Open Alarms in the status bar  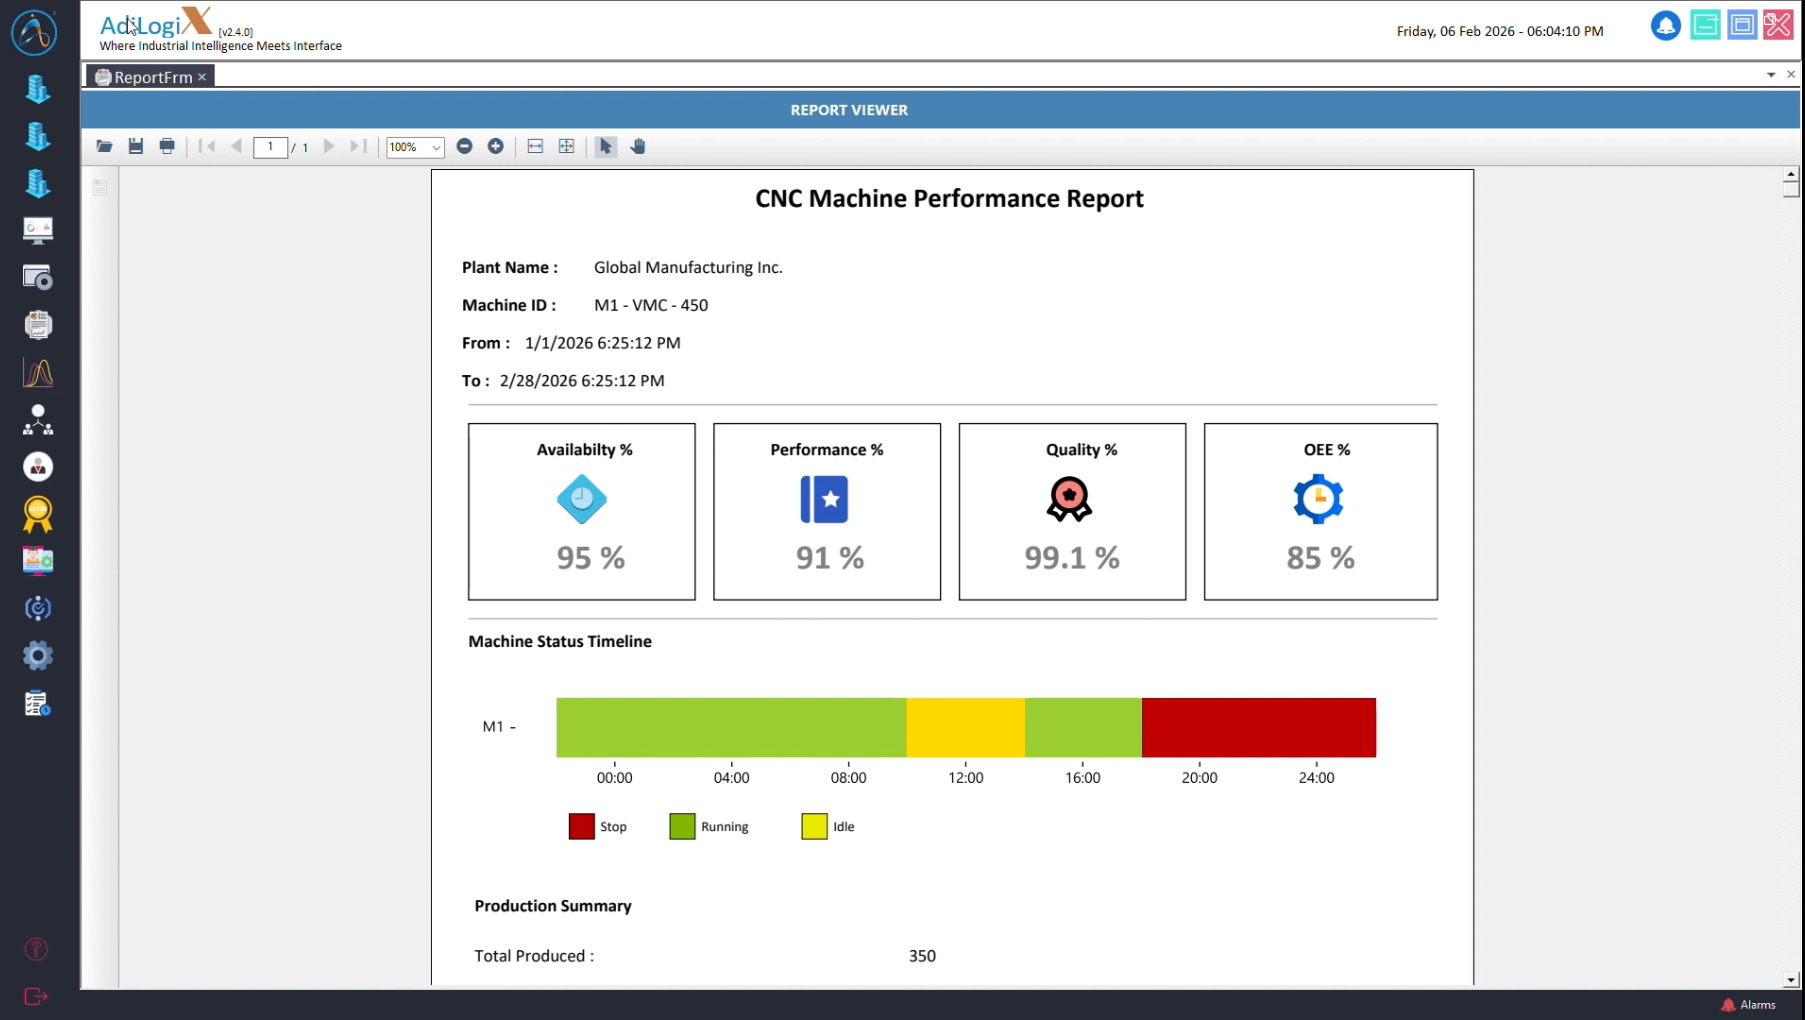(1748, 1005)
